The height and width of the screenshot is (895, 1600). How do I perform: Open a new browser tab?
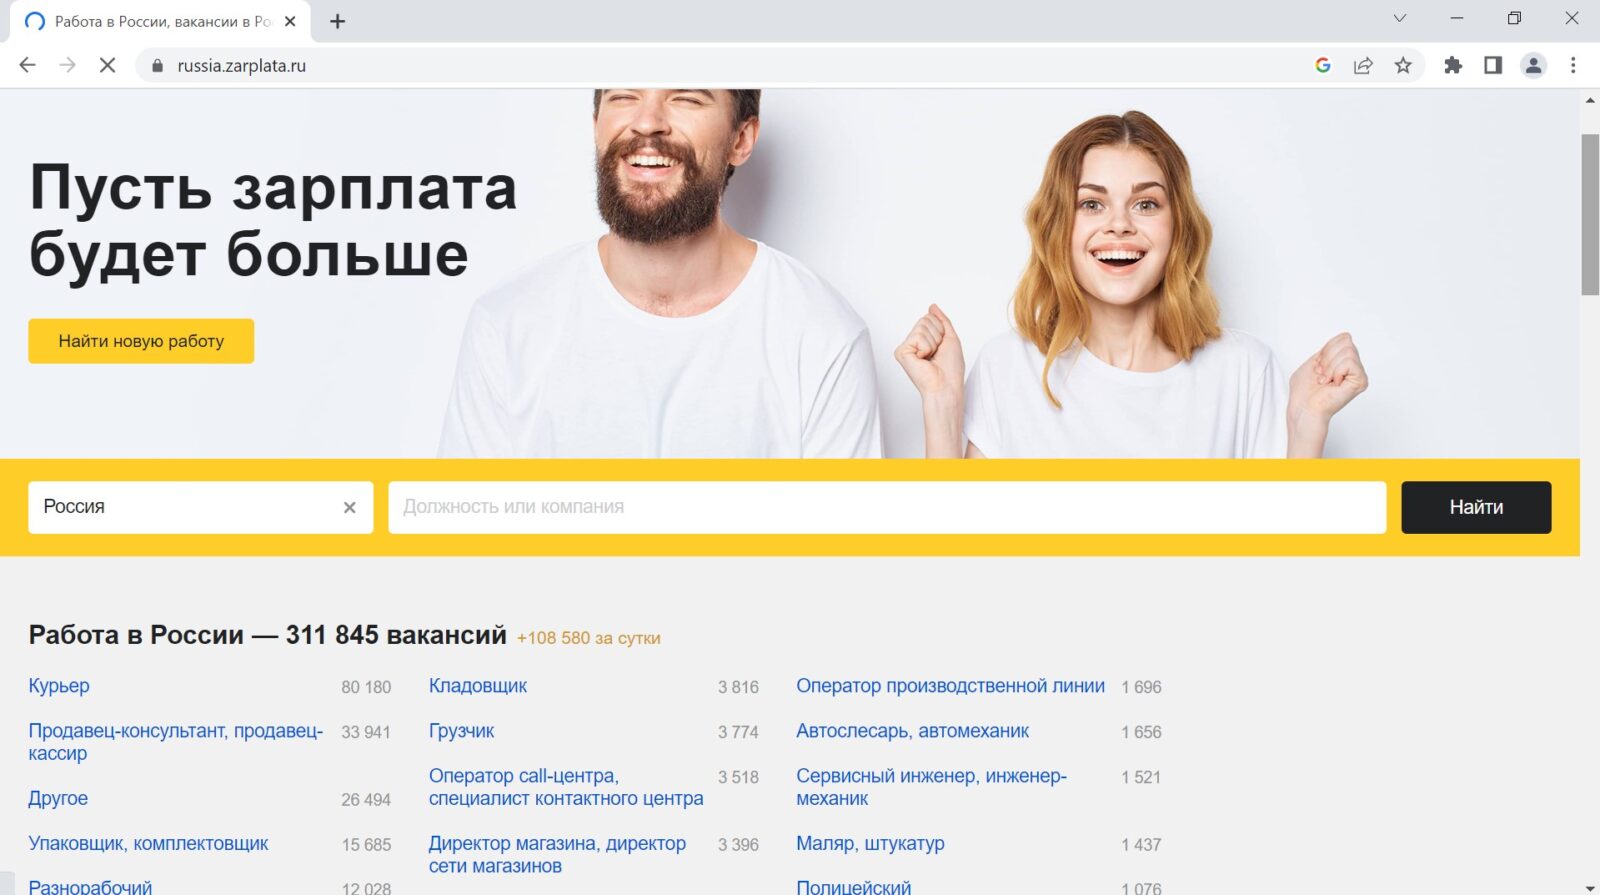click(x=338, y=21)
